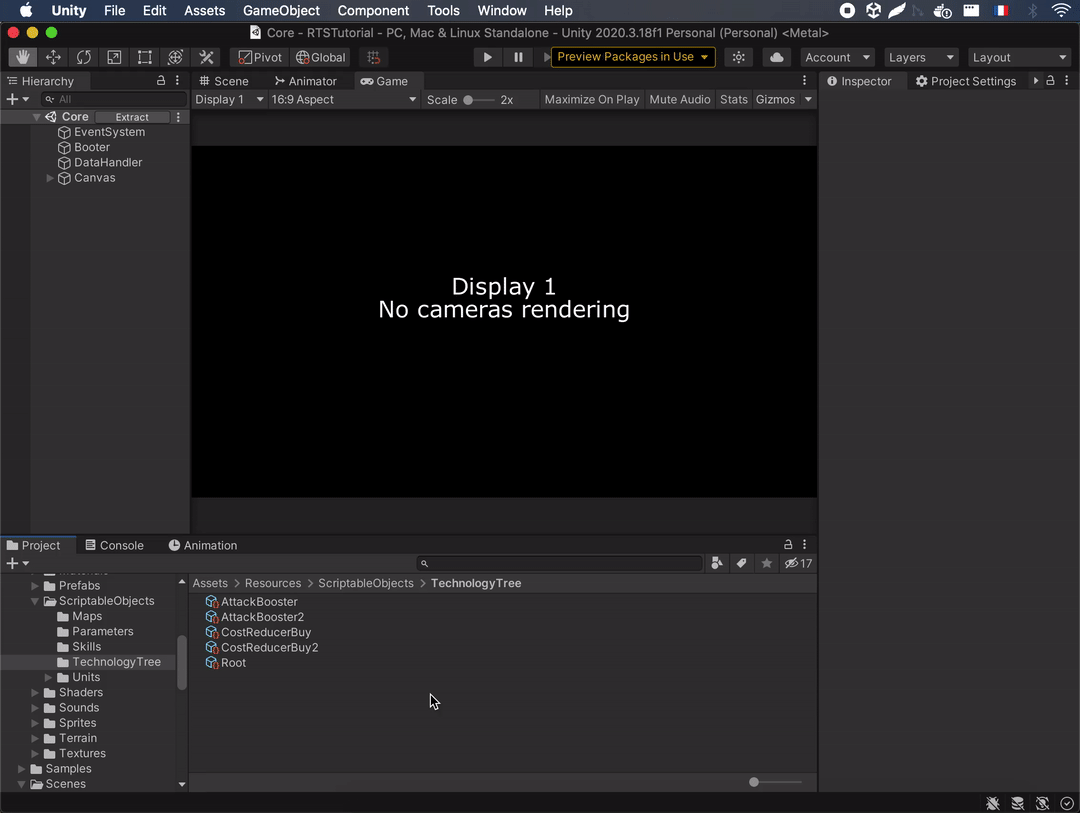Screen dimensions: 1080x813
Task: Select the Rotate tool
Action: pos(83,57)
